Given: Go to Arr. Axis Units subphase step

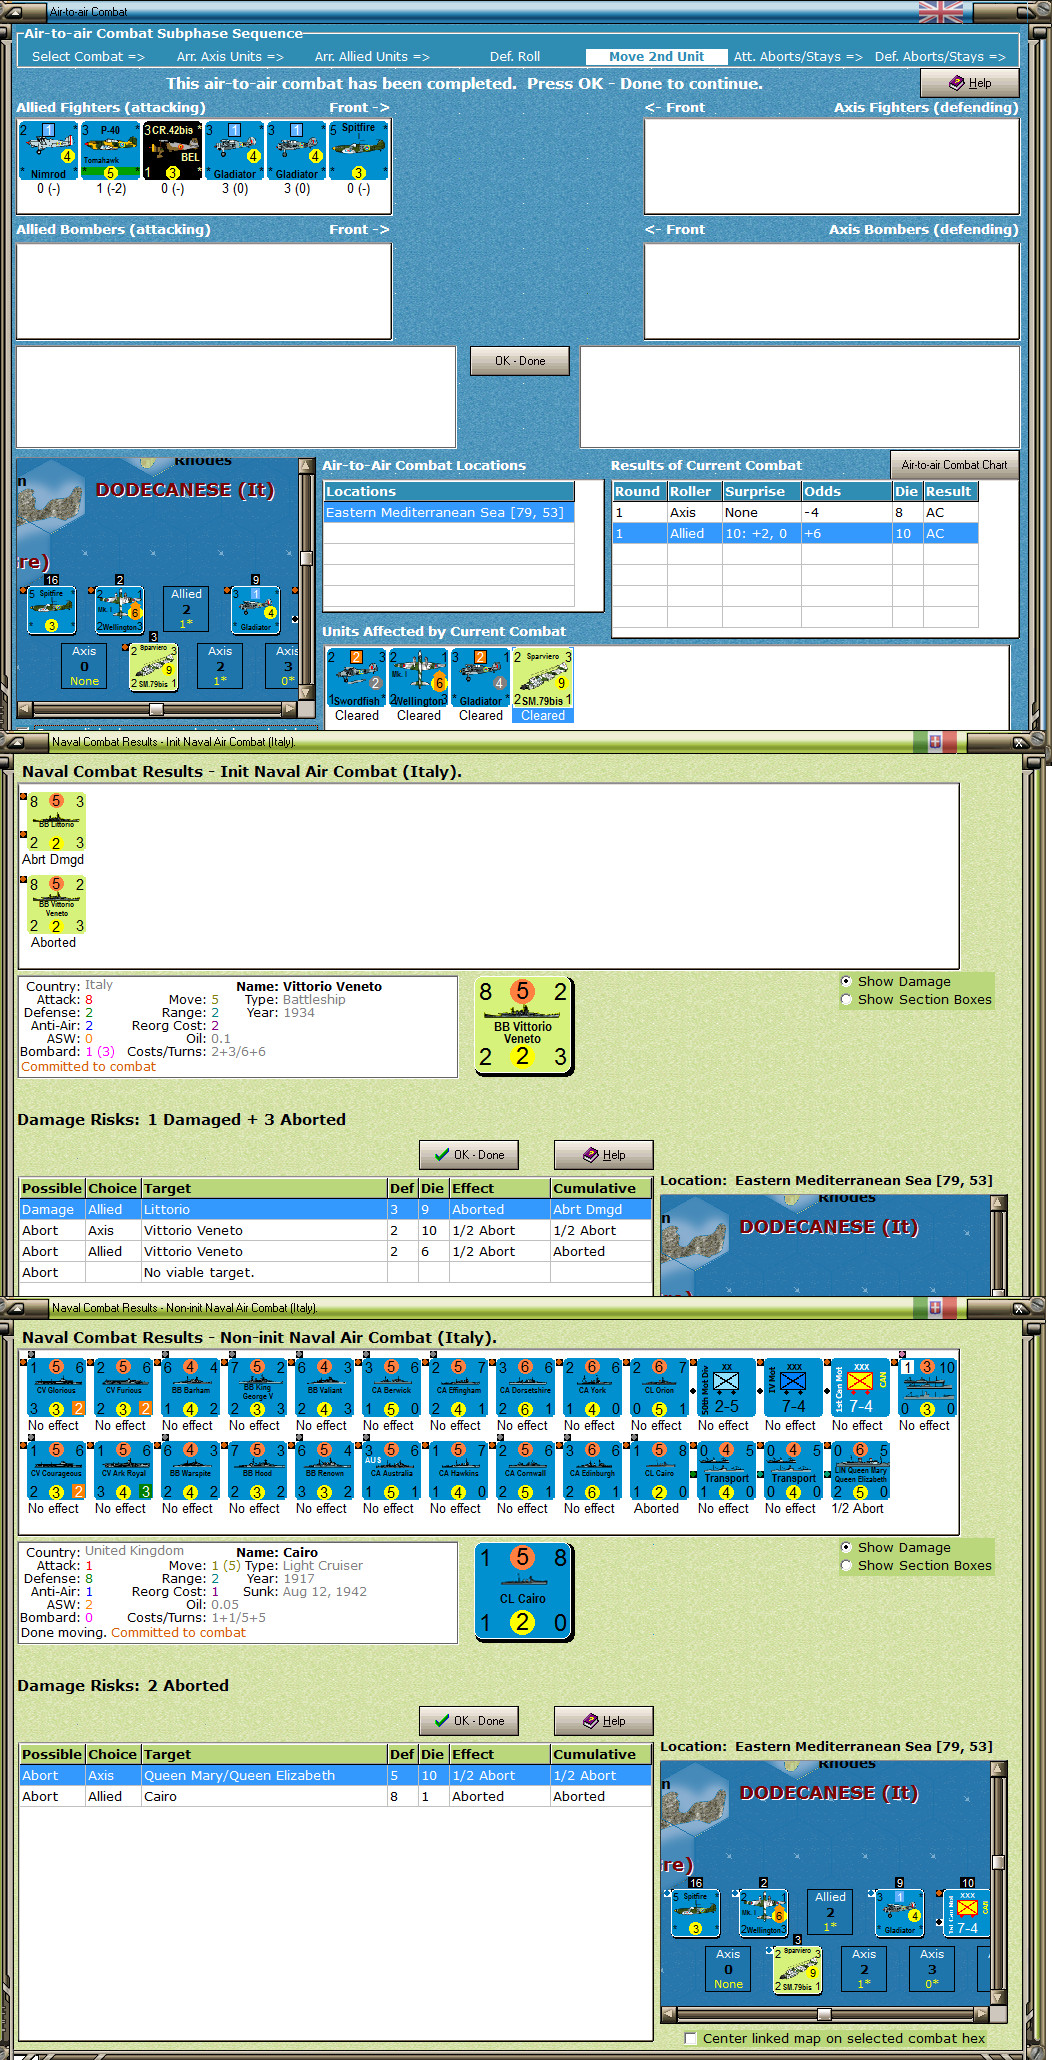Looking at the screenshot, I should [x=230, y=57].
